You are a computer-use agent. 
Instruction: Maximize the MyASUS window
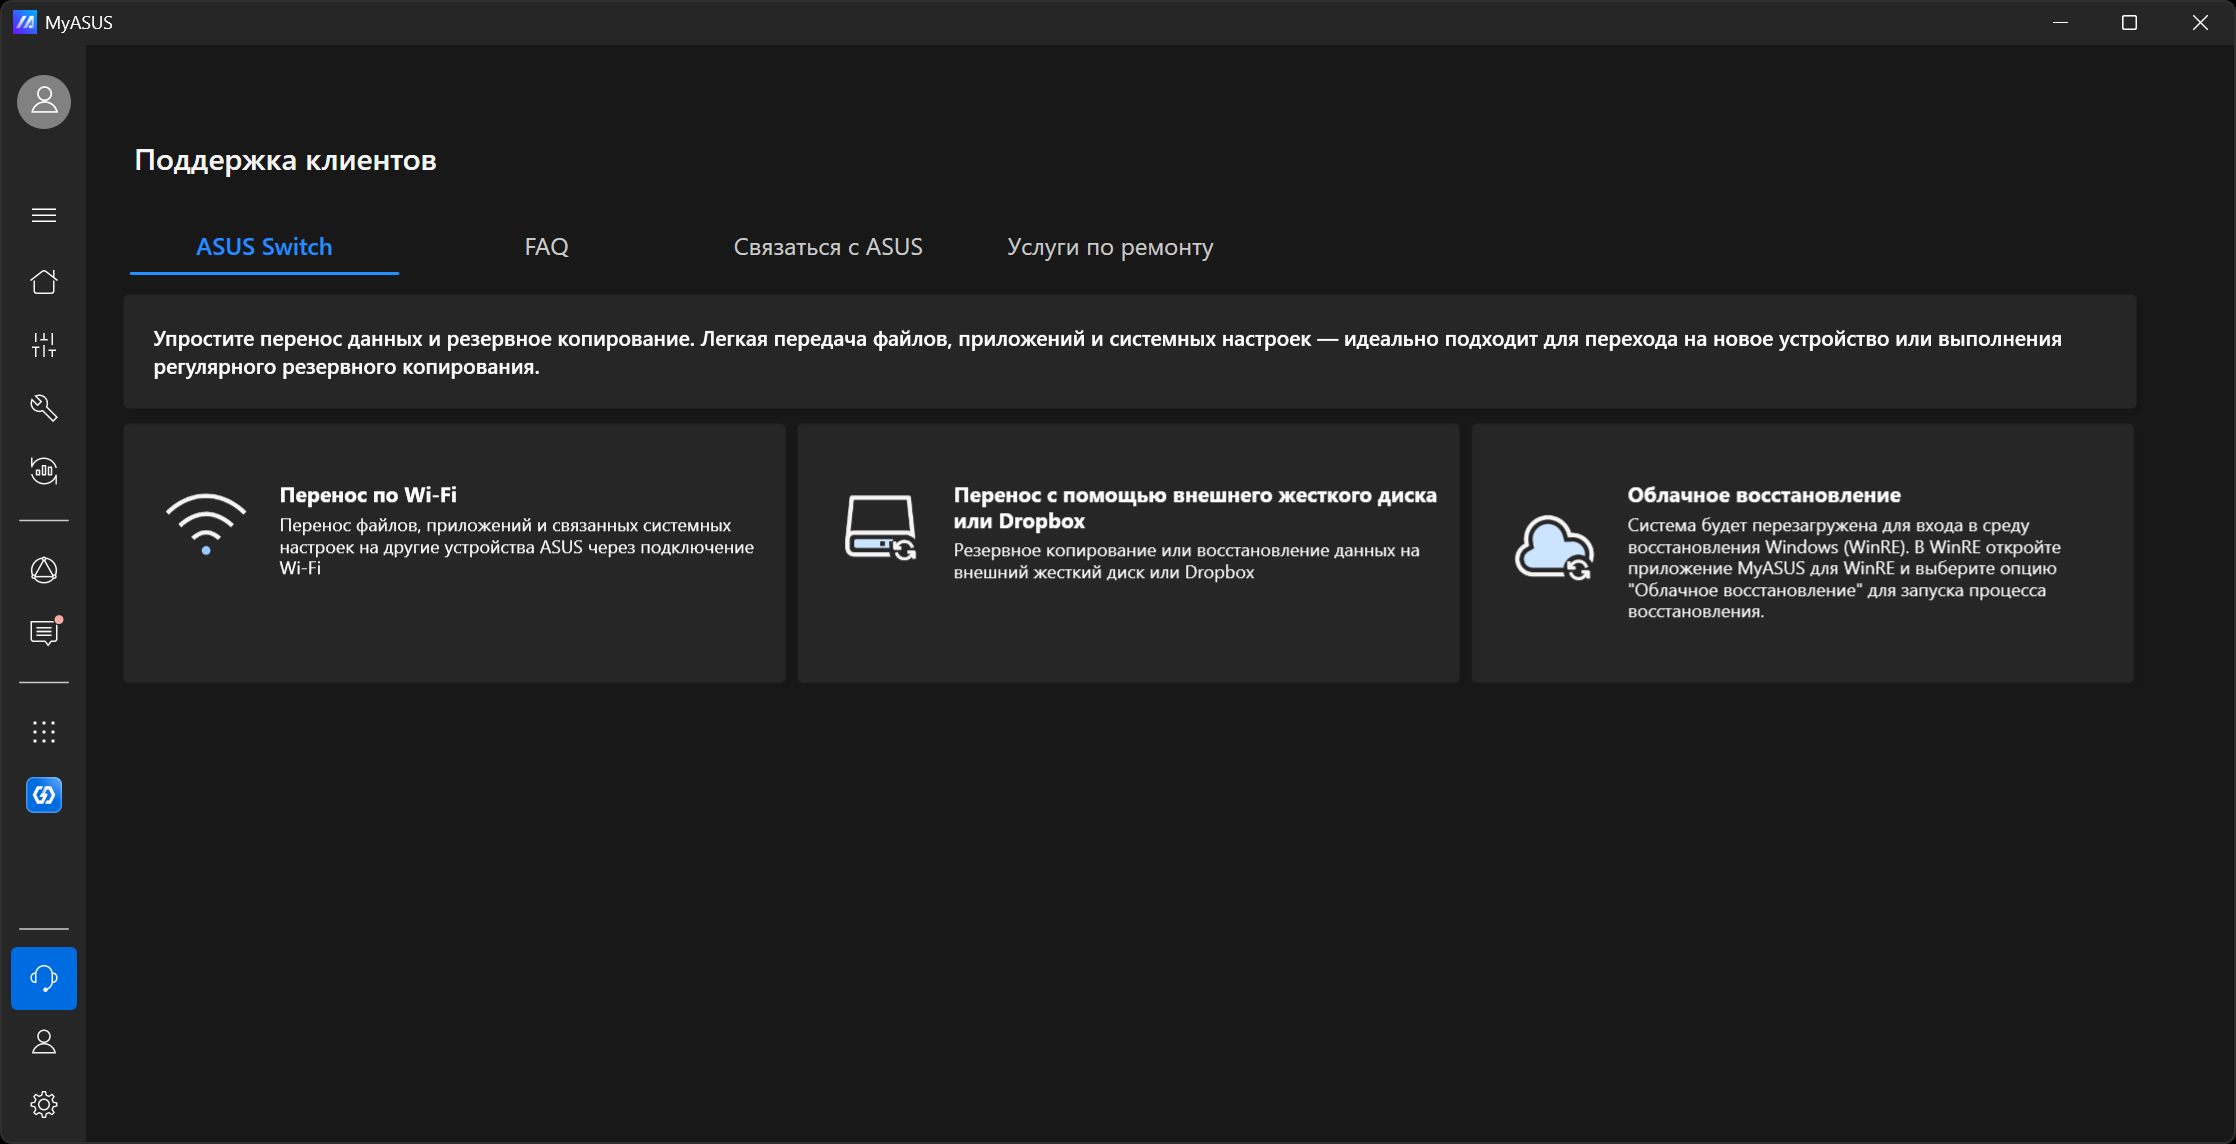[2129, 22]
